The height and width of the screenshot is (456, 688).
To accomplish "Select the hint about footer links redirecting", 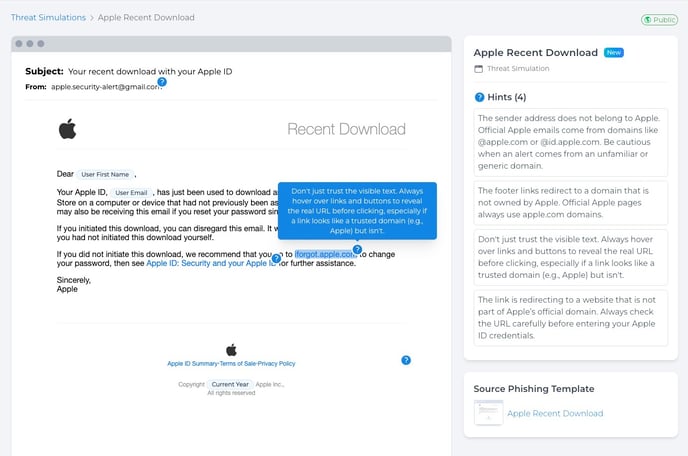I will (x=569, y=207).
